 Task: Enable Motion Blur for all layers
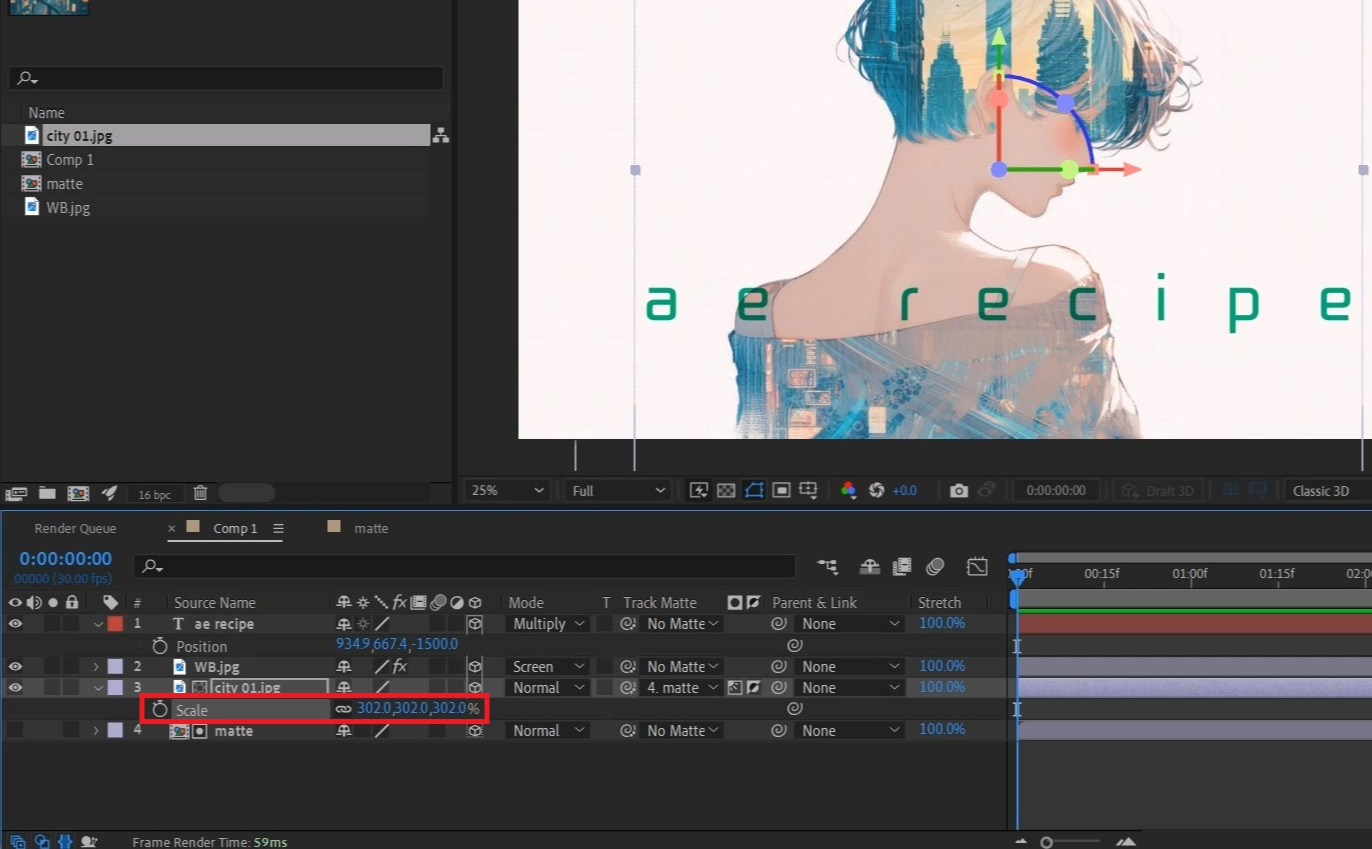tap(935, 567)
